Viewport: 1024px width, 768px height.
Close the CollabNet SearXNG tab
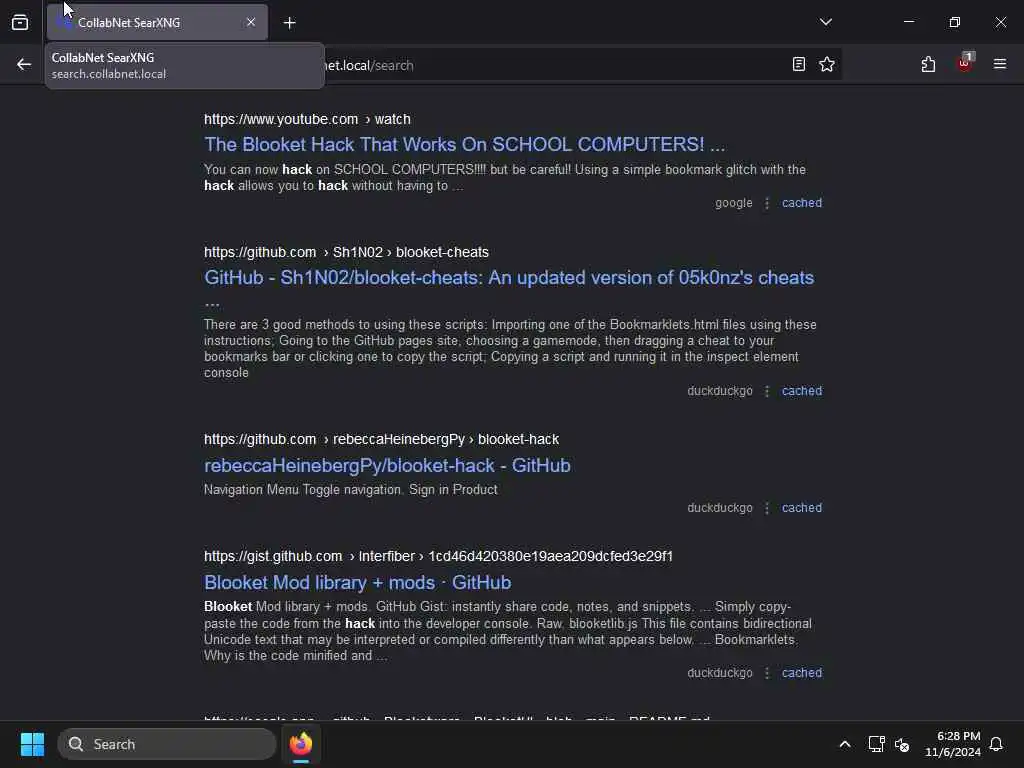pyautogui.click(x=251, y=22)
